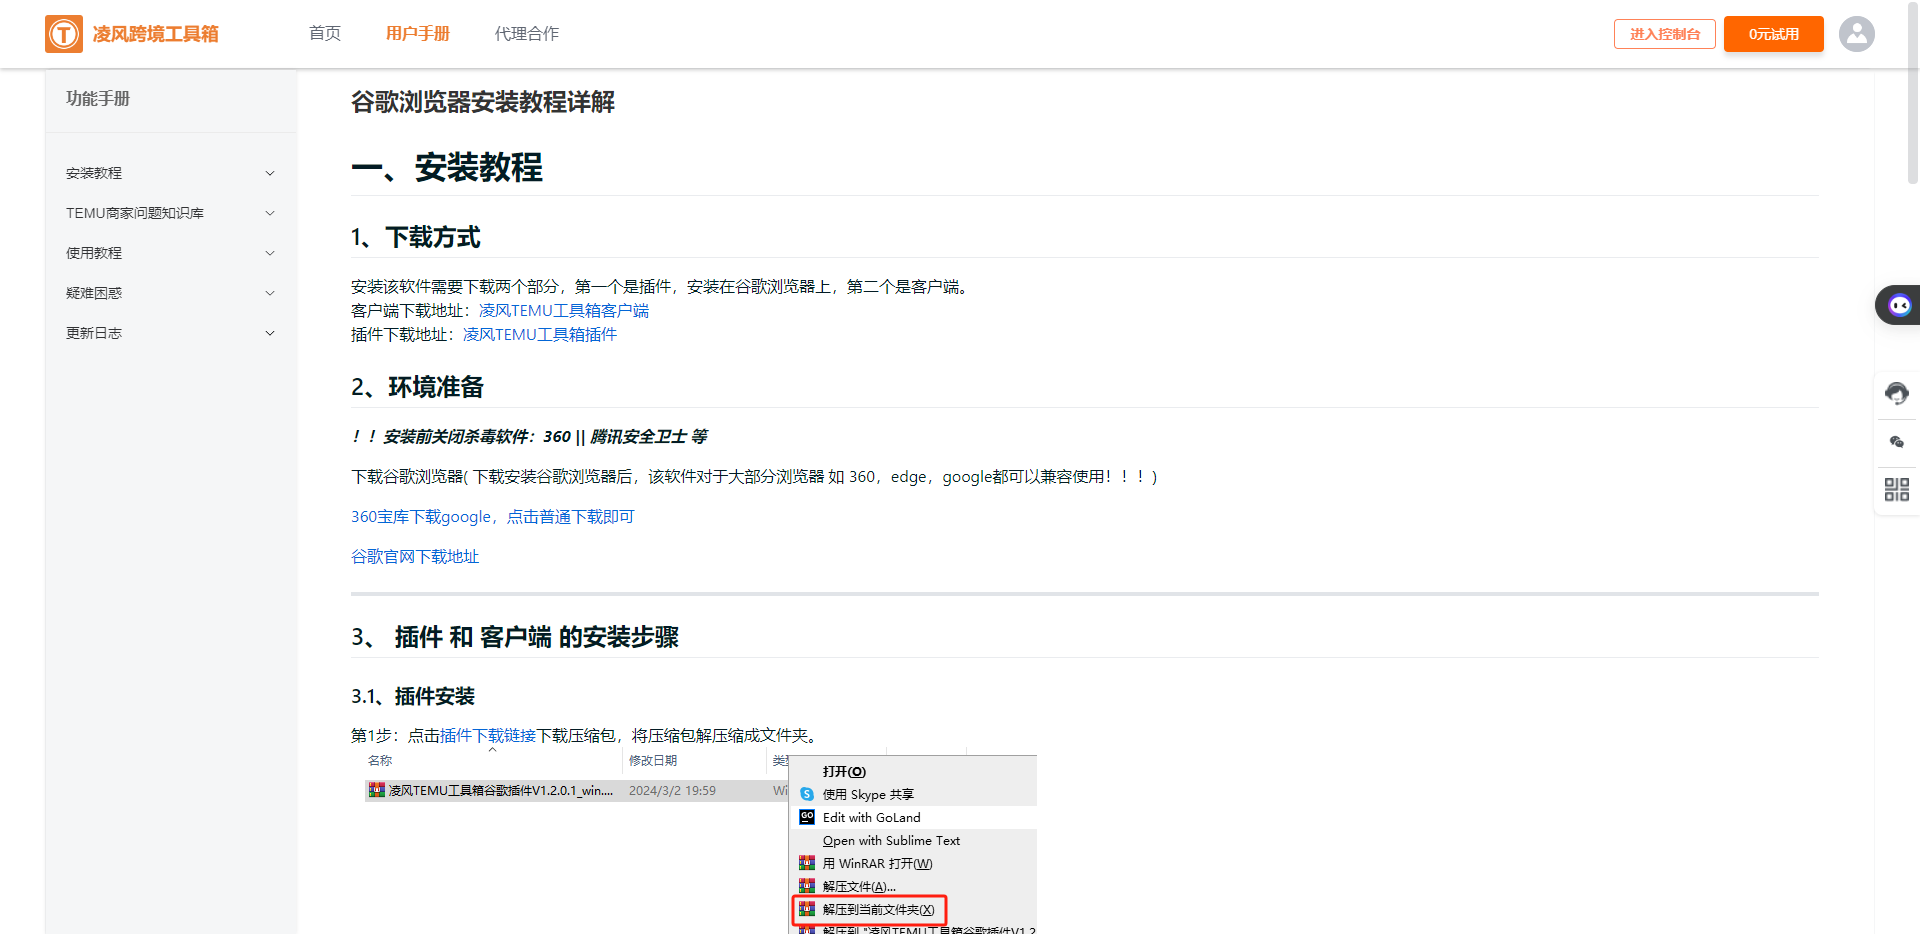
Task: Click the 1、下载方式 heading
Action: click(x=416, y=238)
